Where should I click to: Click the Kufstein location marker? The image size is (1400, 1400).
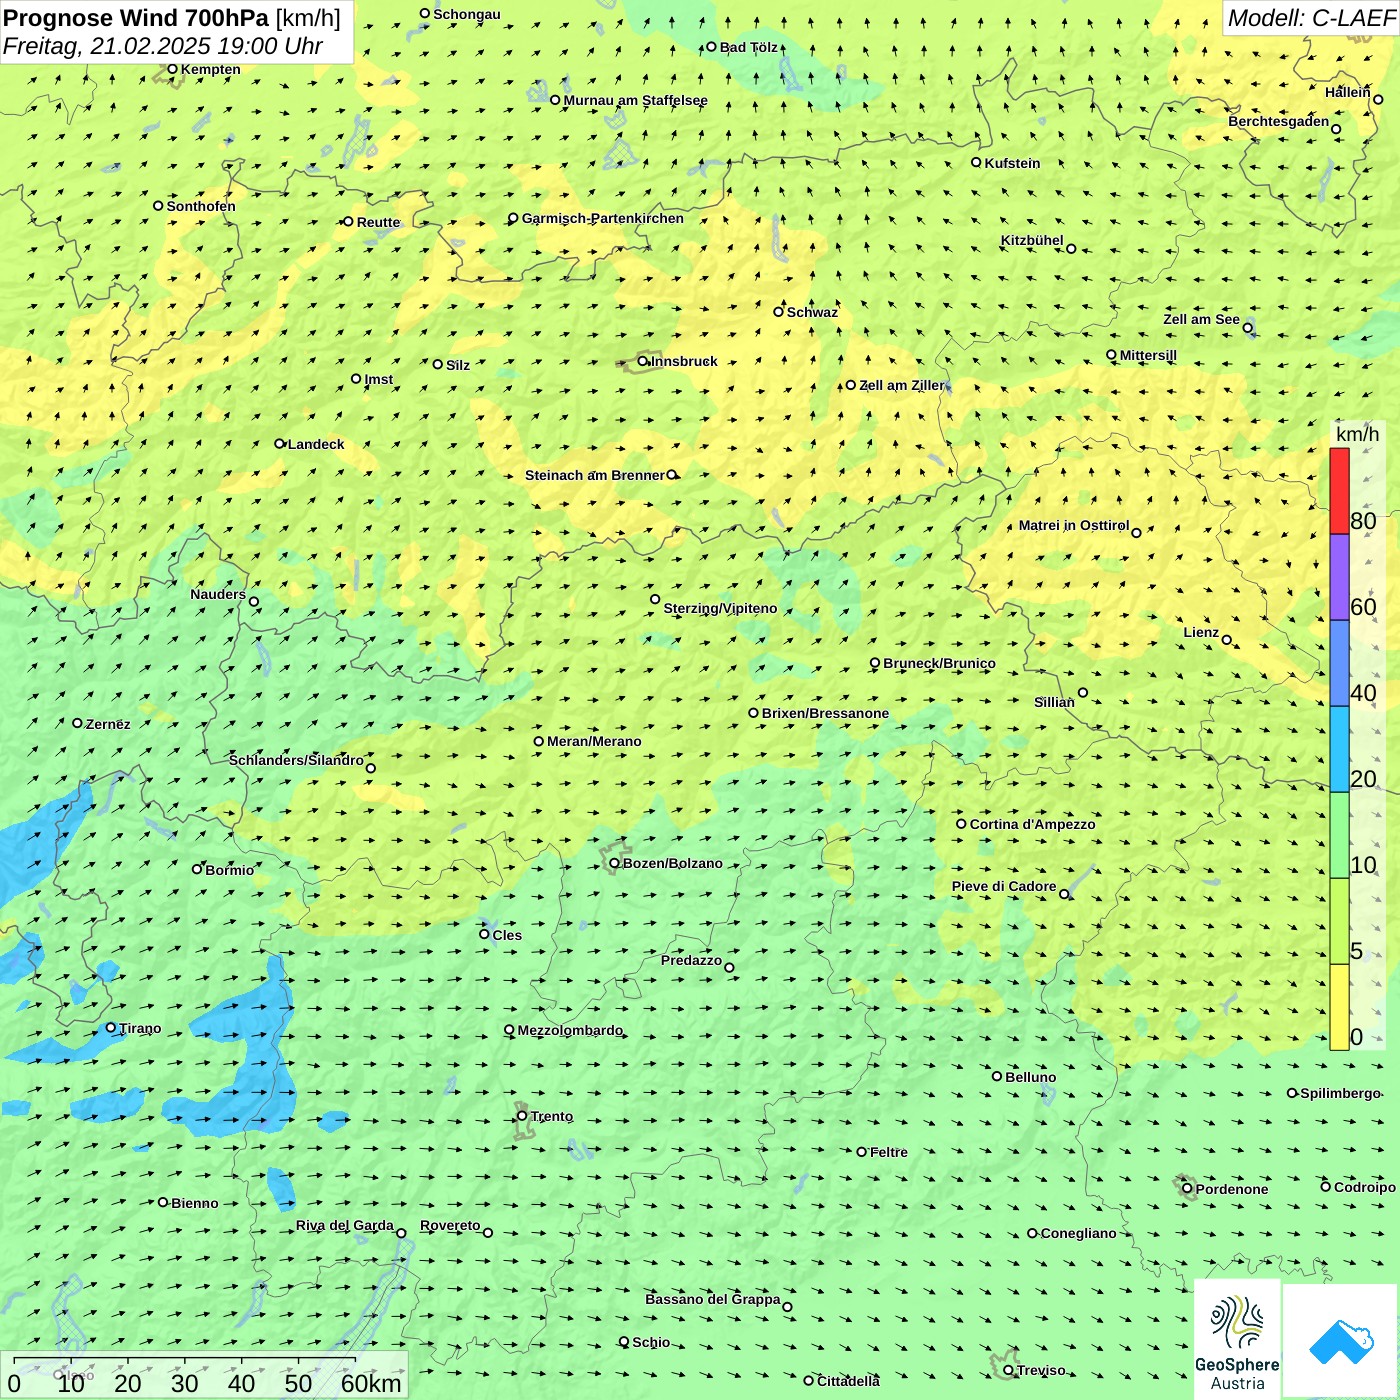[976, 162]
